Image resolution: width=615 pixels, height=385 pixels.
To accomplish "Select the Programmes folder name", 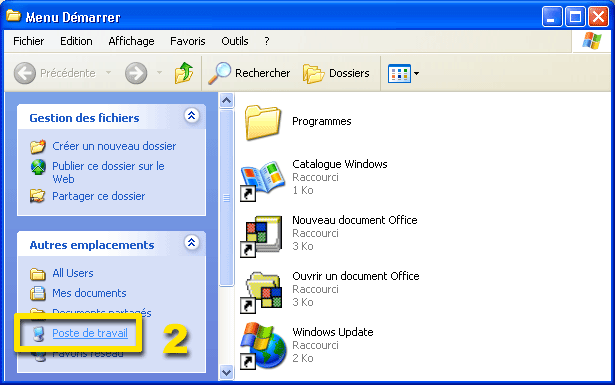I will pyautogui.click(x=322, y=122).
